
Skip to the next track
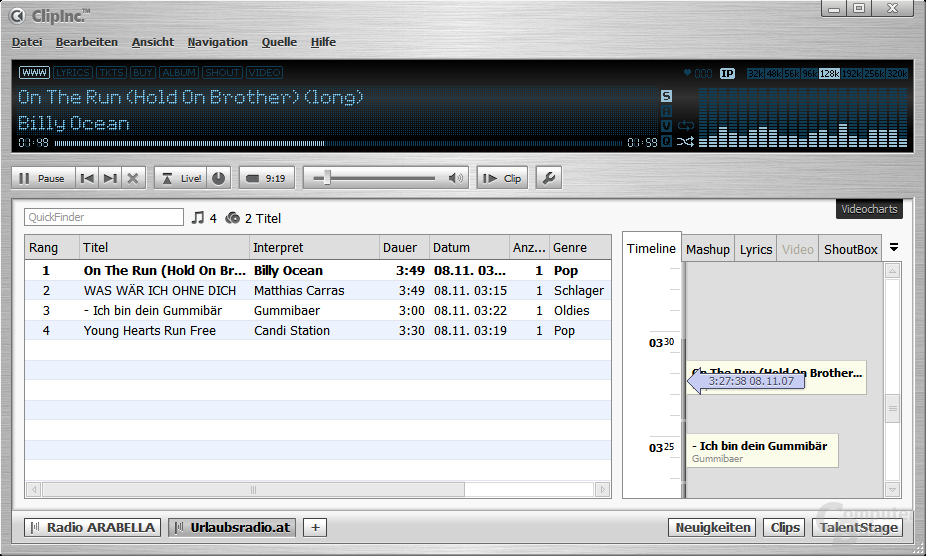[110, 178]
